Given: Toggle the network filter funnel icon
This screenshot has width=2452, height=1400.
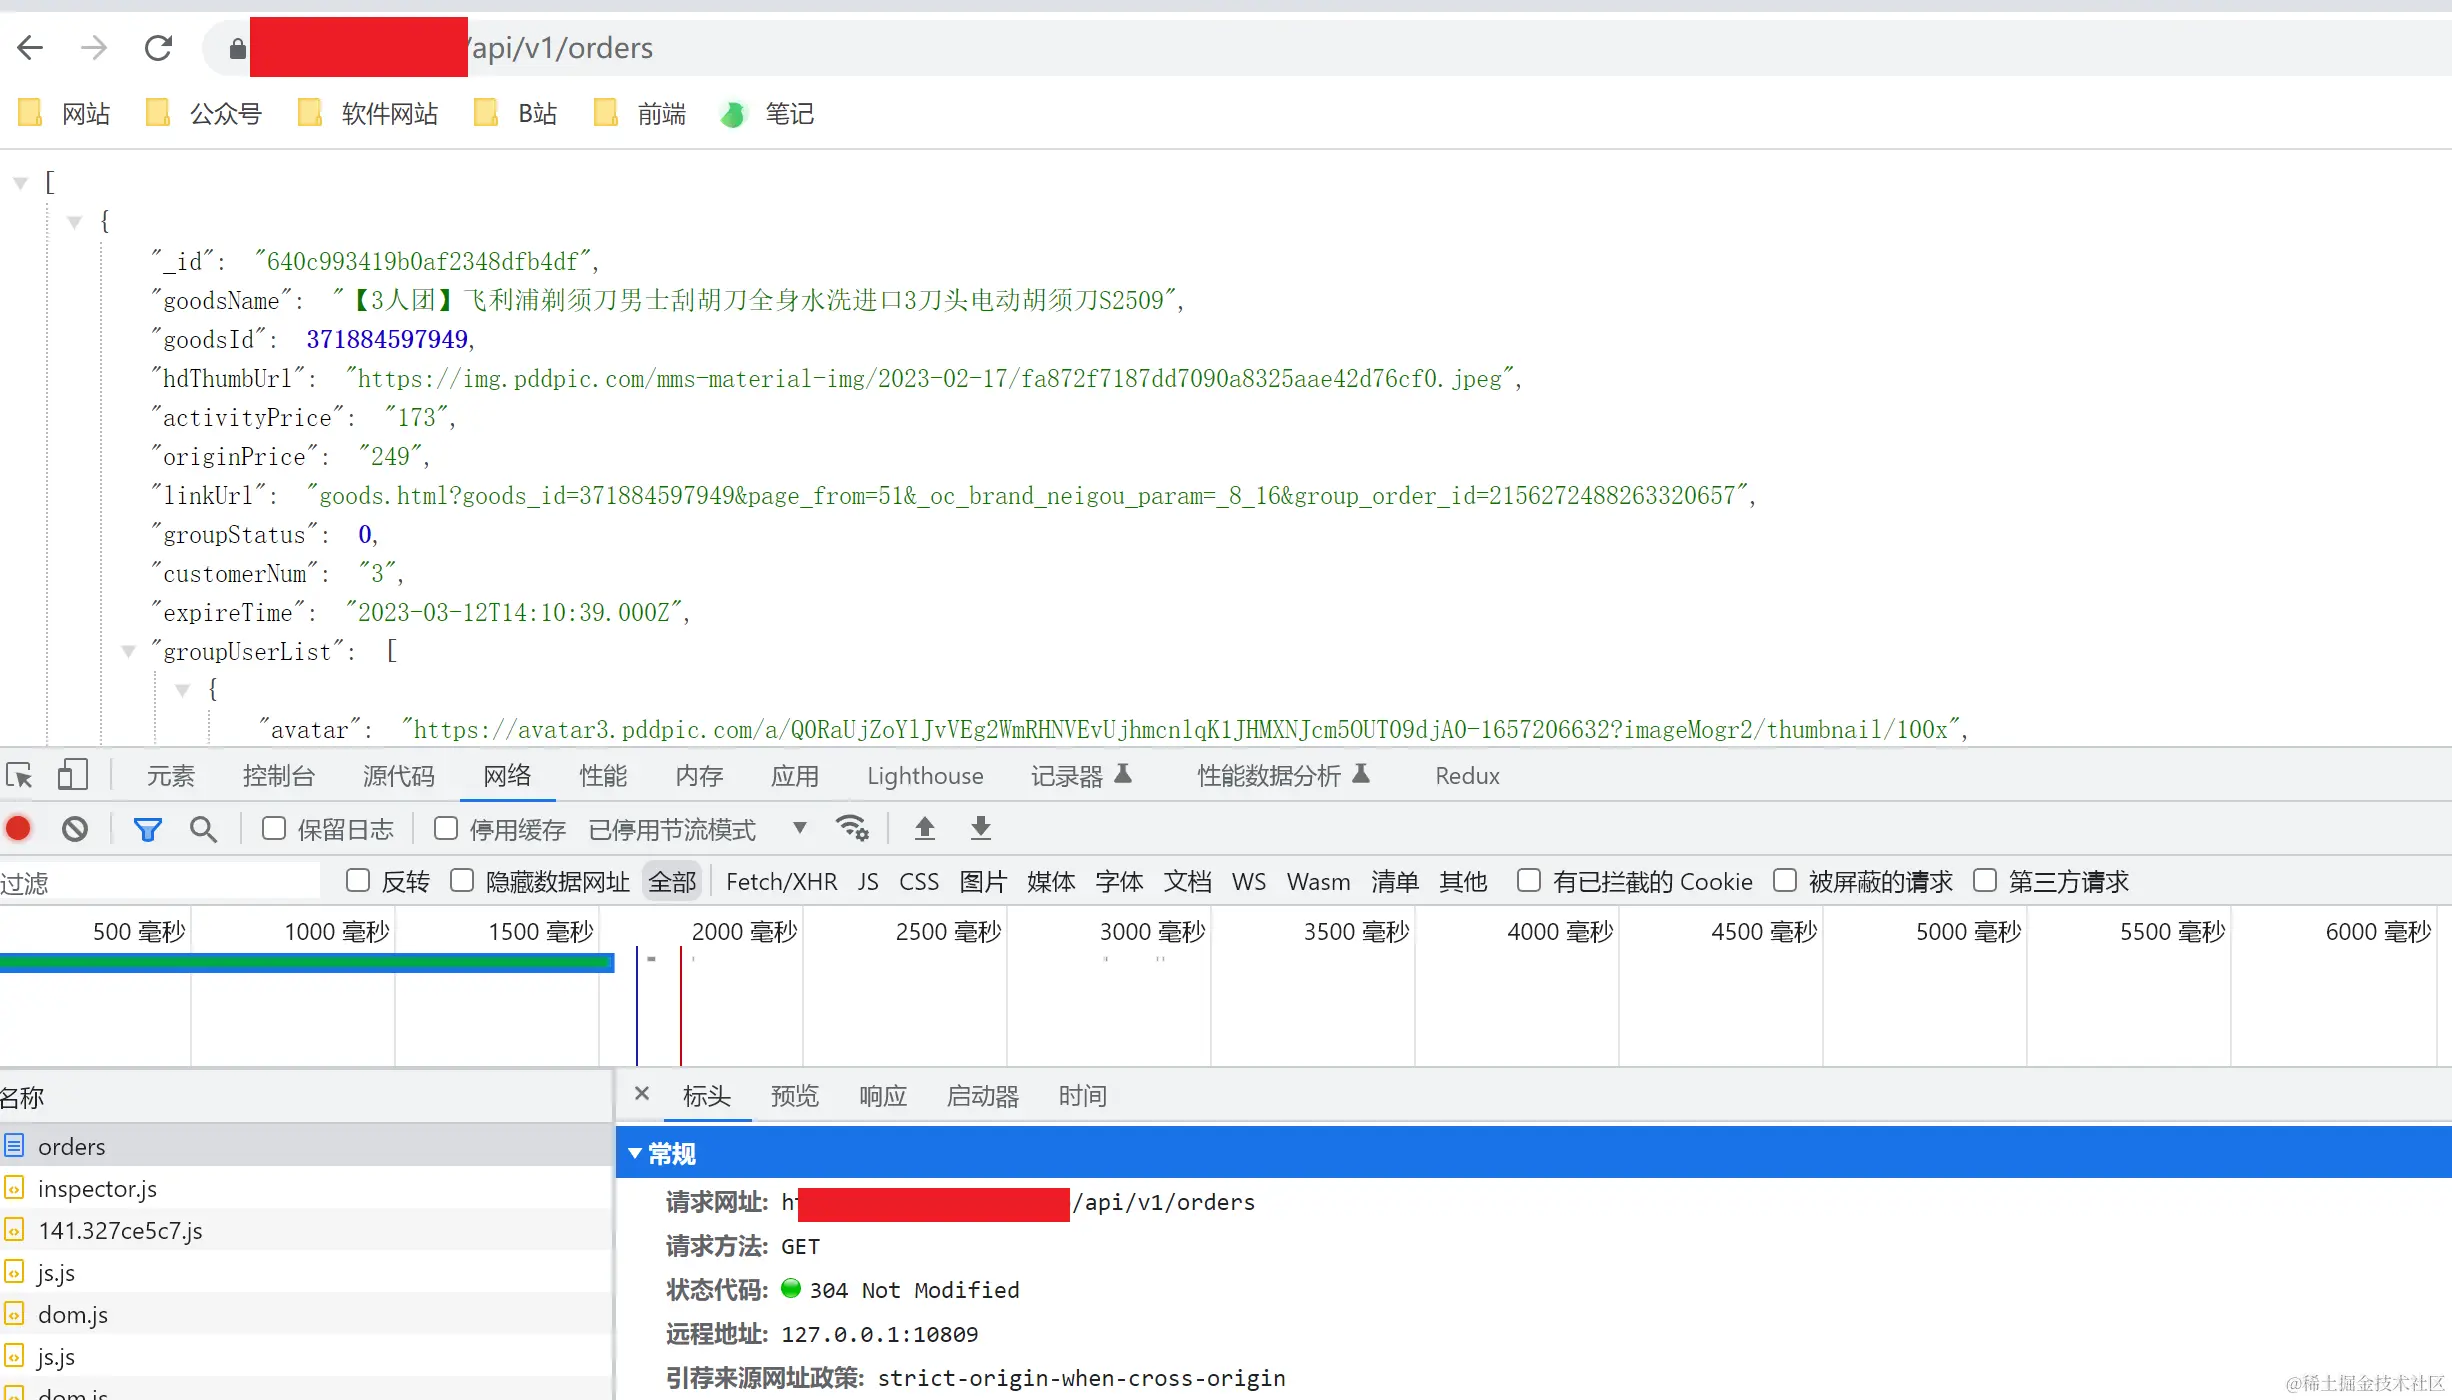Looking at the screenshot, I should coord(148,829).
